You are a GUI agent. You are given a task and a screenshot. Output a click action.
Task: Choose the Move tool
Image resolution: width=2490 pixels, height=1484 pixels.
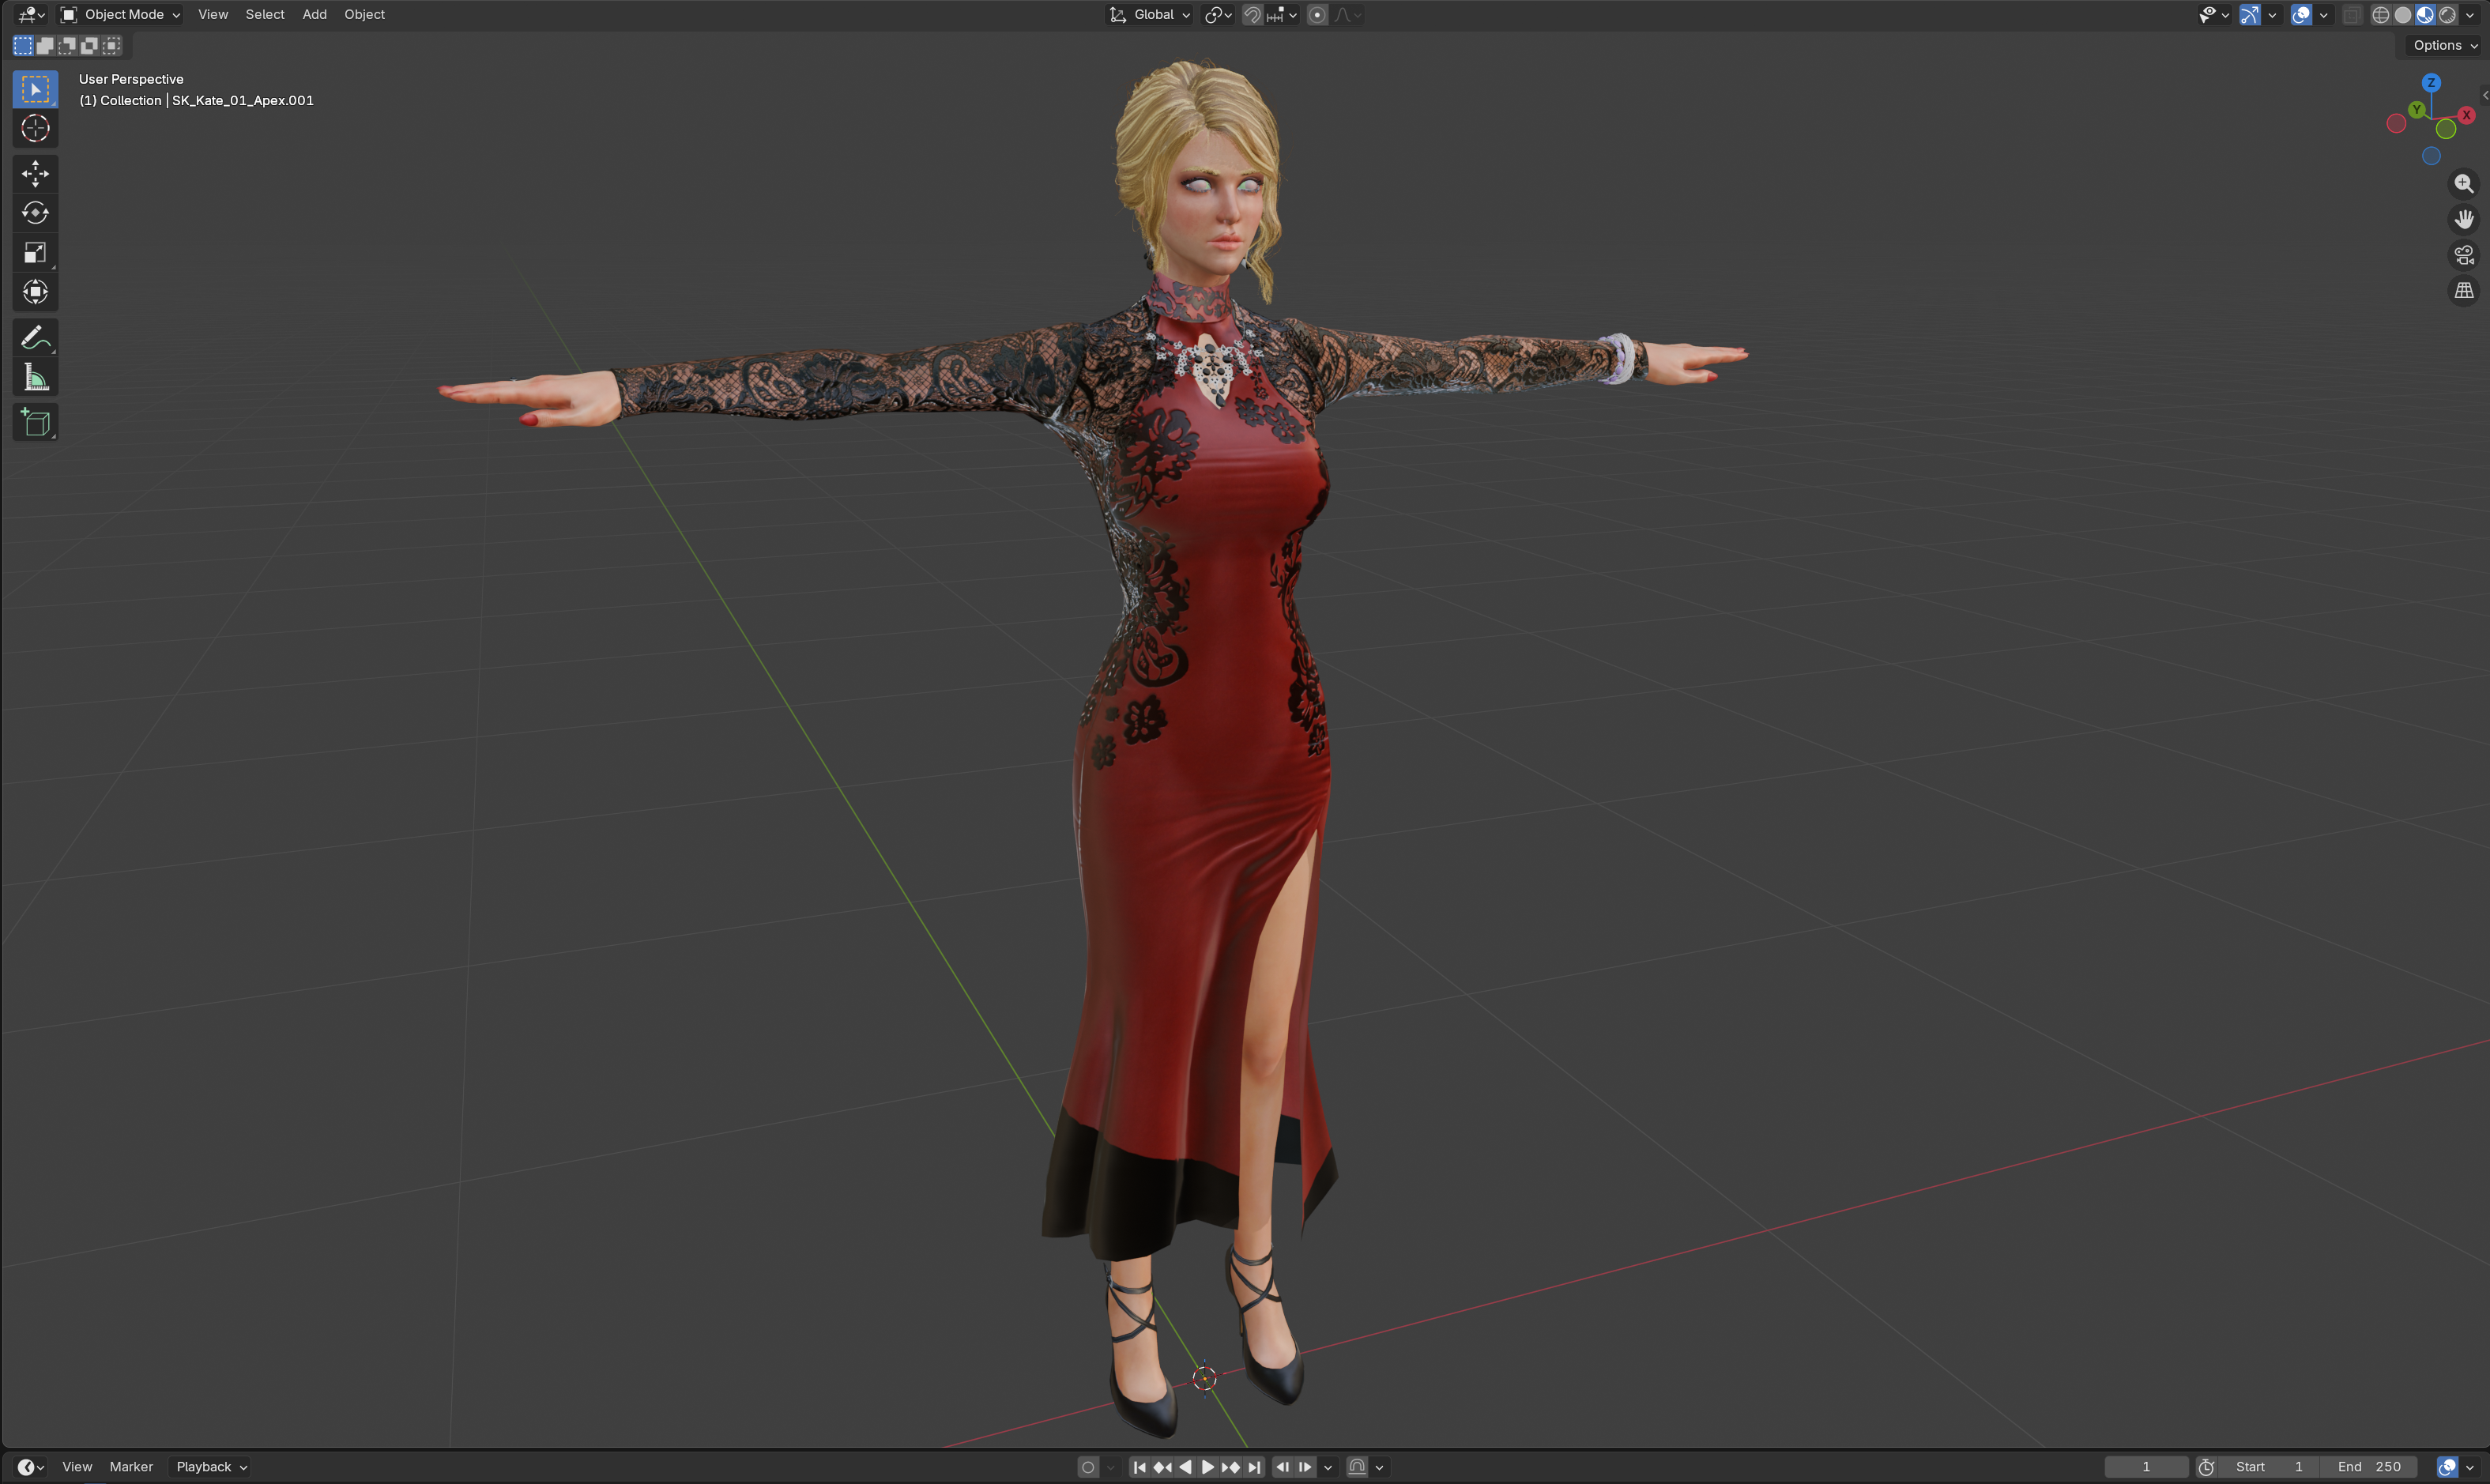pos(35,173)
